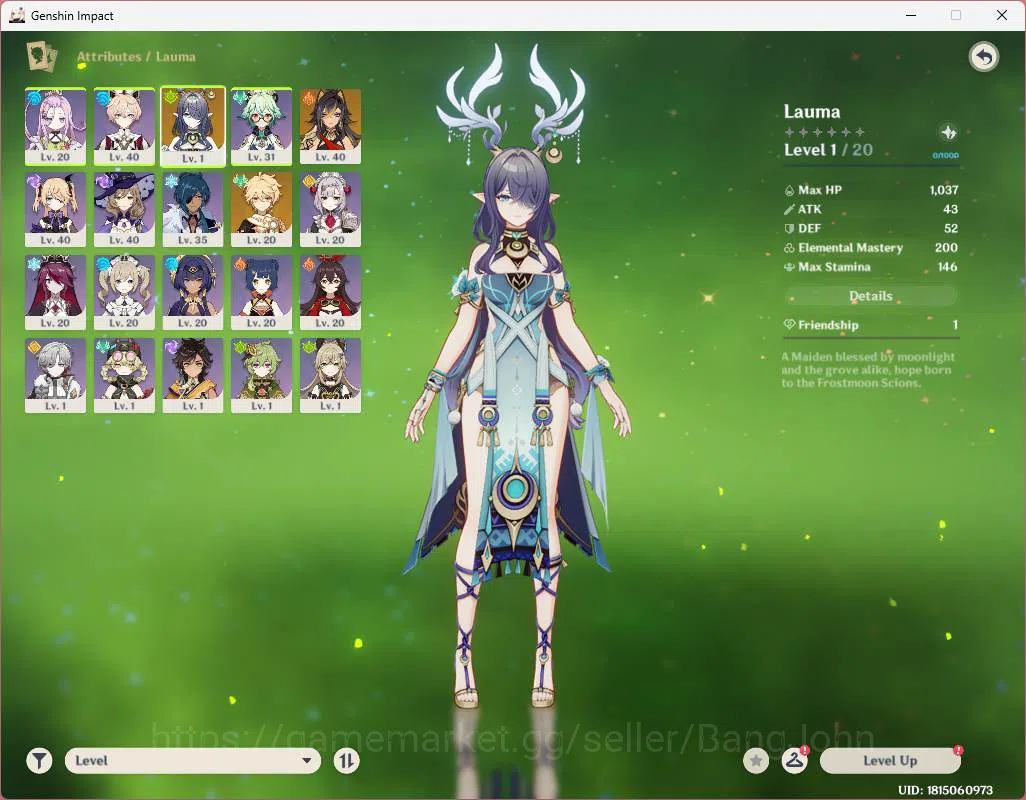Open the ascension sparkle icon beside Level
Viewport: 1026px width, 800px height.
point(948,133)
